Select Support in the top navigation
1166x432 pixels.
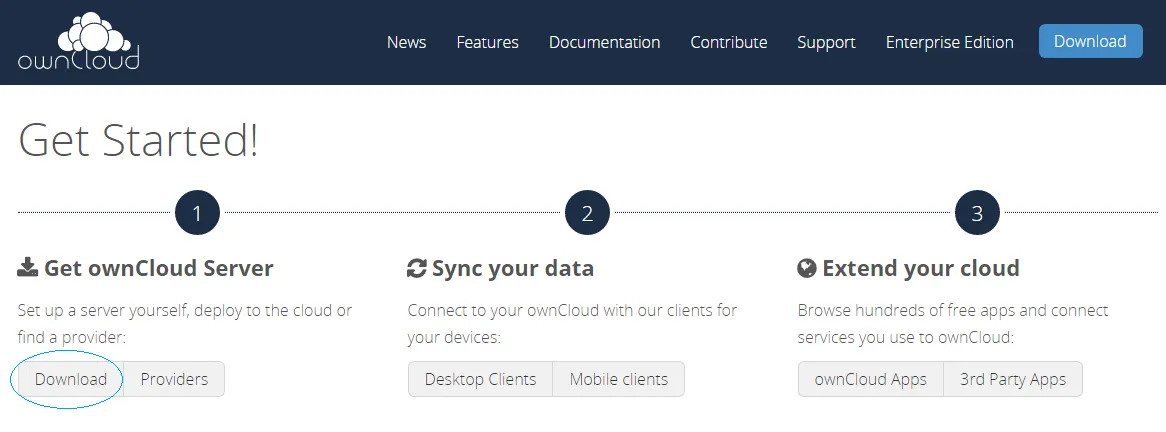tap(826, 42)
